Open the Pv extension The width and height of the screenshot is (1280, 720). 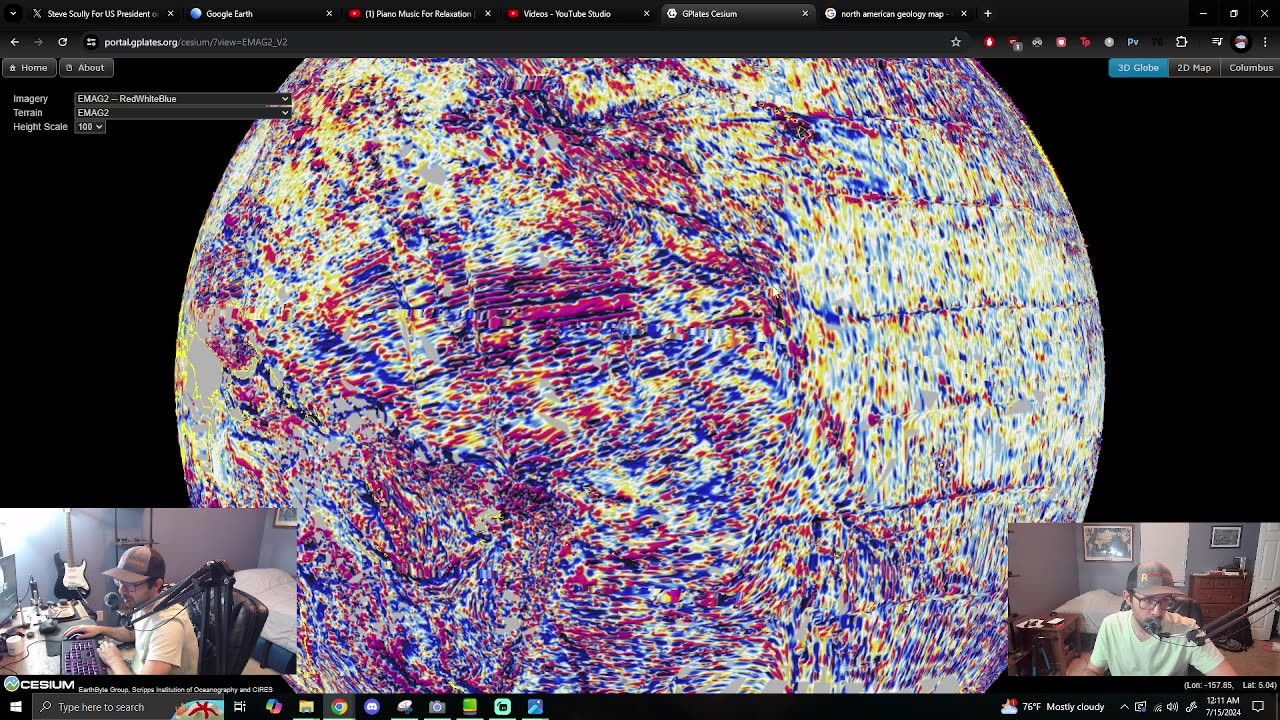(1133, 42)
